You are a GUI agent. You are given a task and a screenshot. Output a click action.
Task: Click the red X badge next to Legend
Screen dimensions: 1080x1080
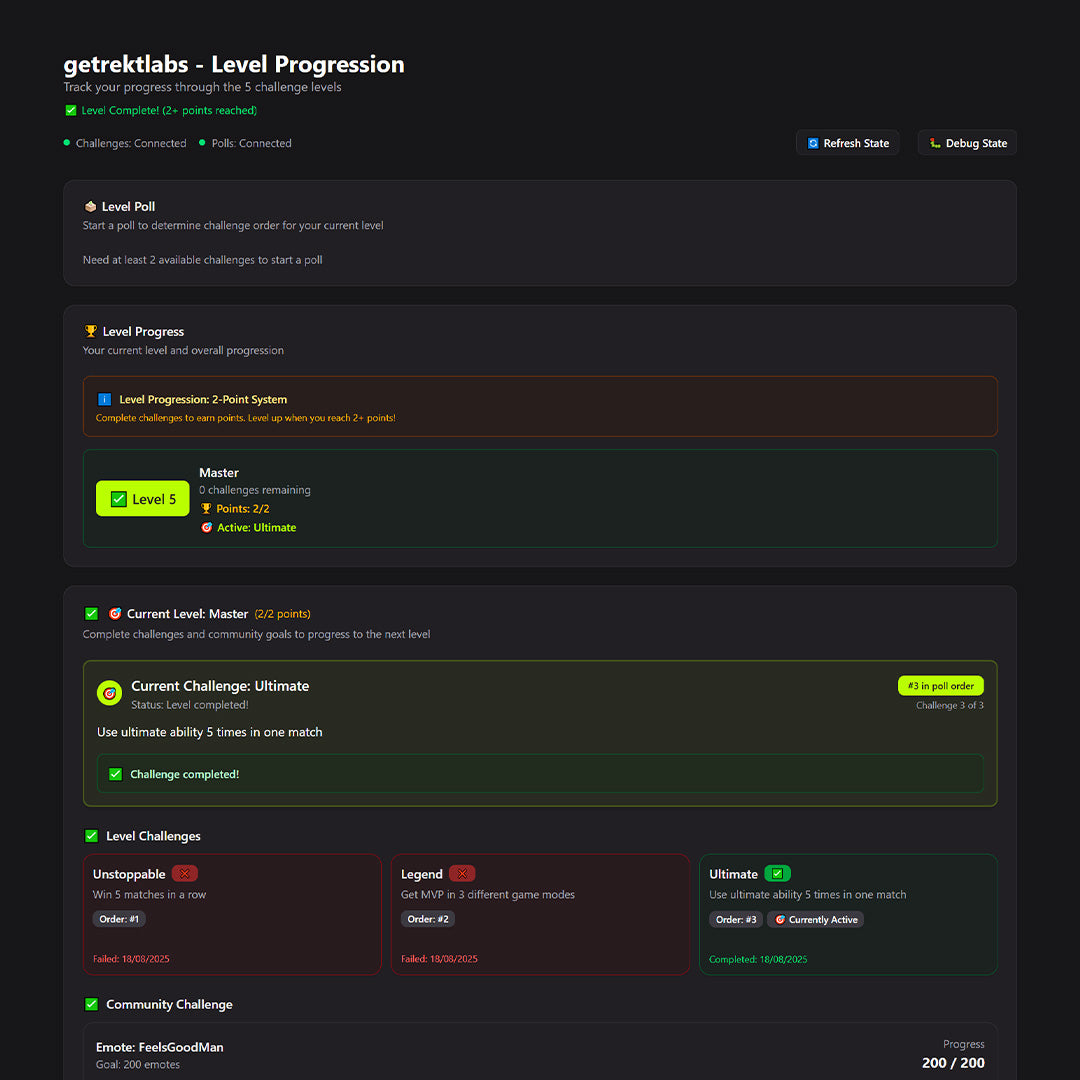pos(462,874)
